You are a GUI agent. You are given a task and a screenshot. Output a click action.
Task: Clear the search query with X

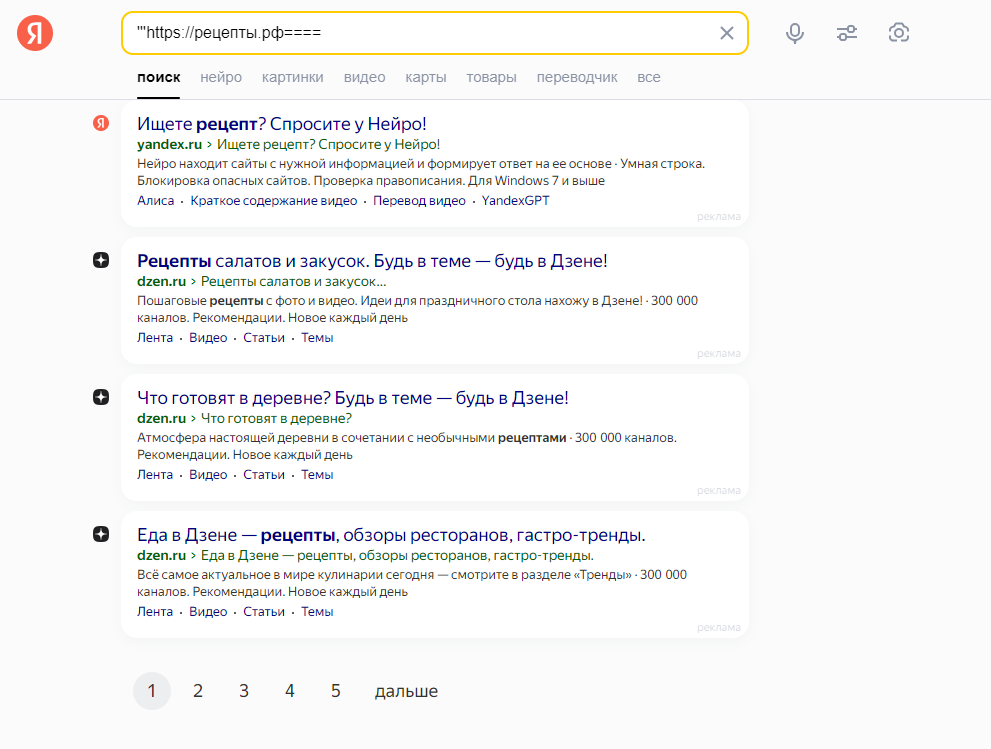727,33
